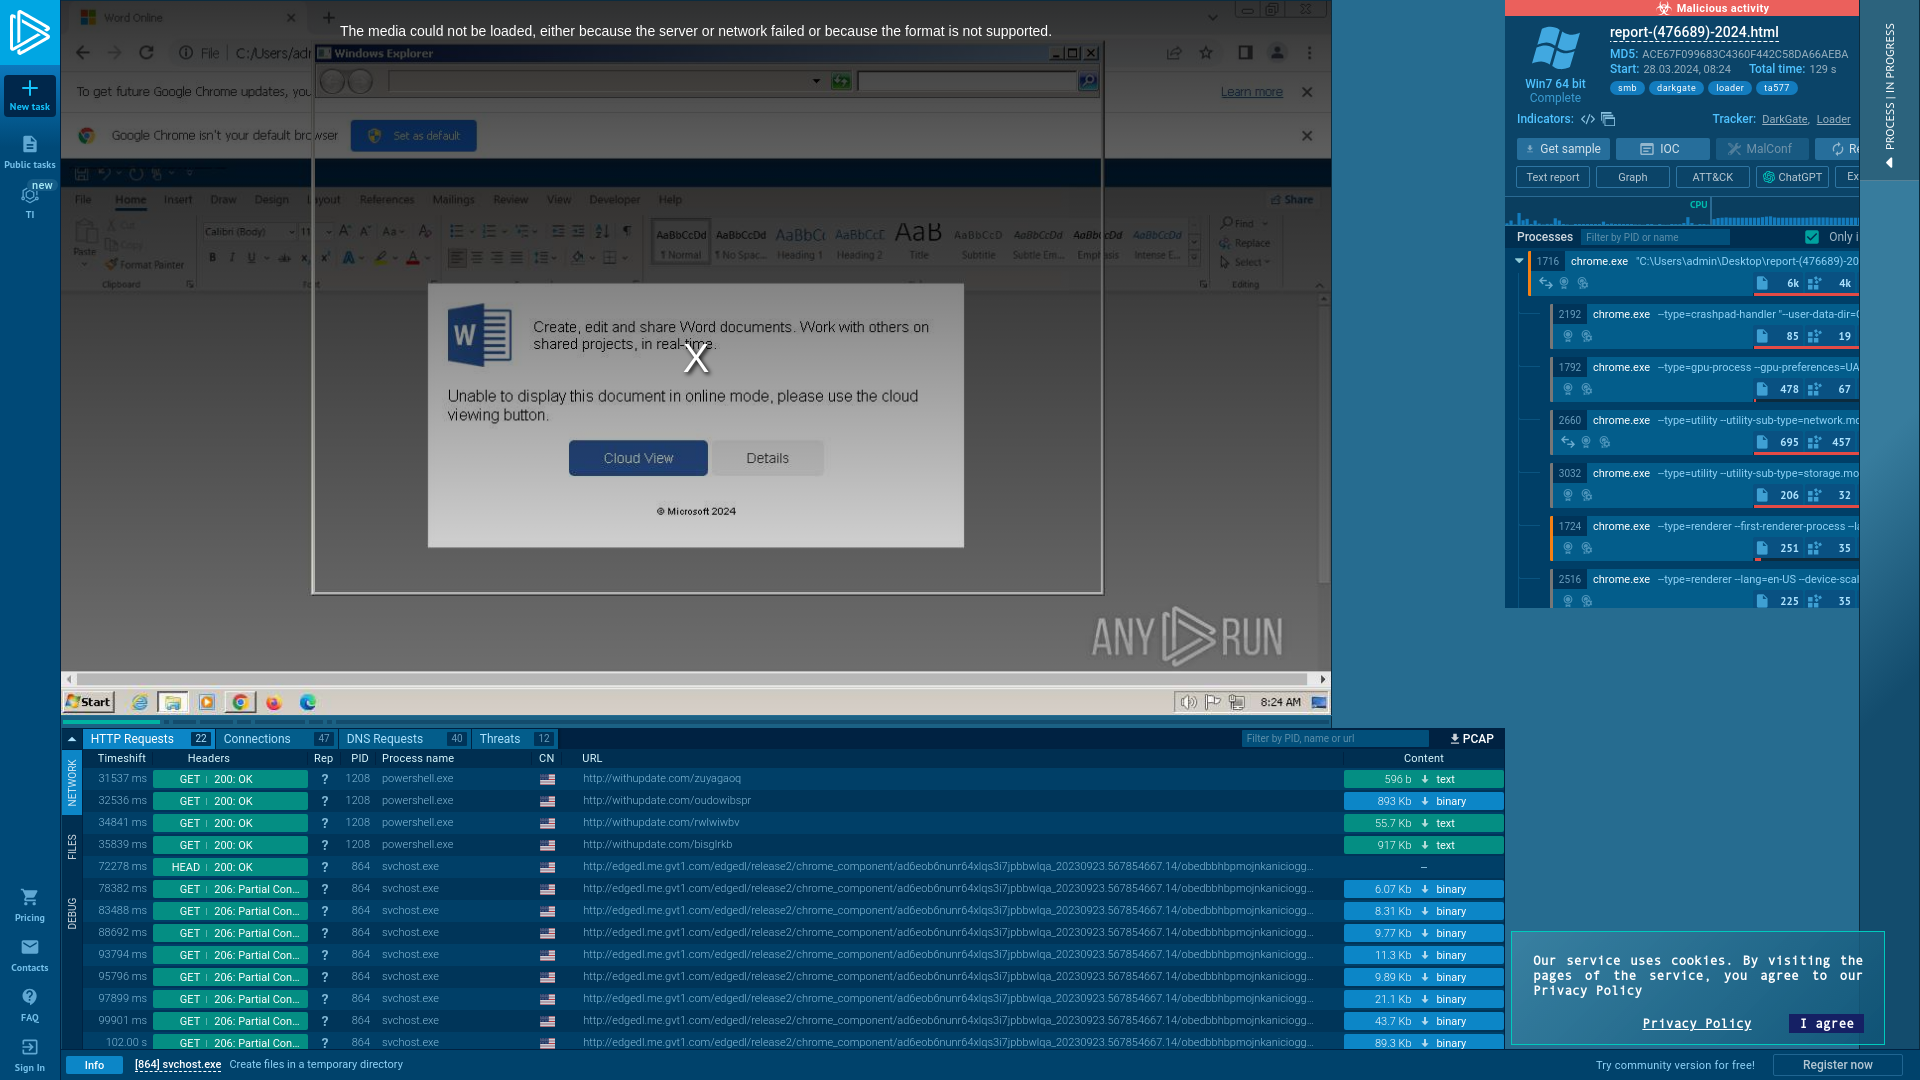This screenshot has width=1920, height=1080.
Task: Click the video playback progress bar
Action: (x=695, y=721)
